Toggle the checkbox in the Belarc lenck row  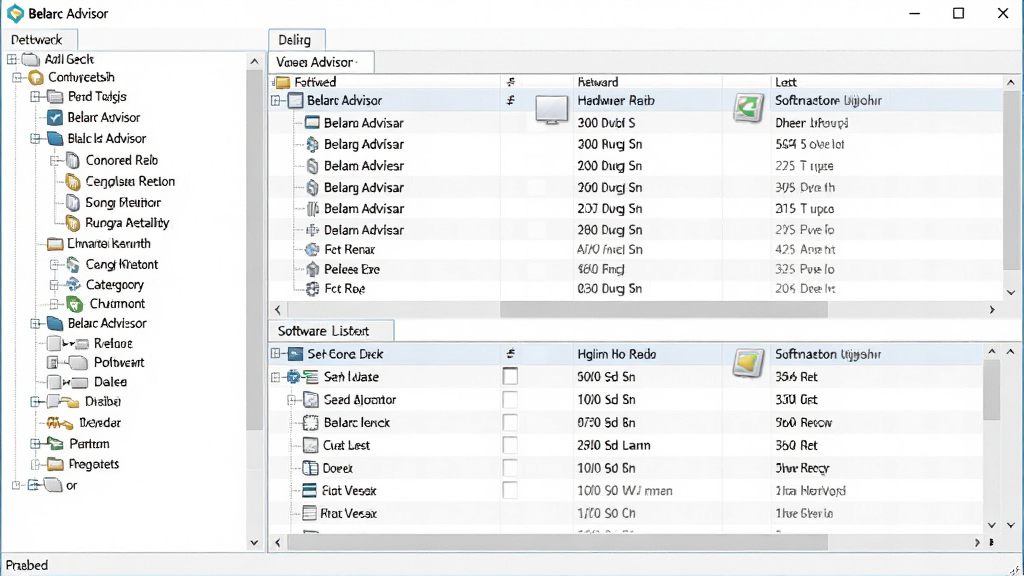tap(510, 423)
